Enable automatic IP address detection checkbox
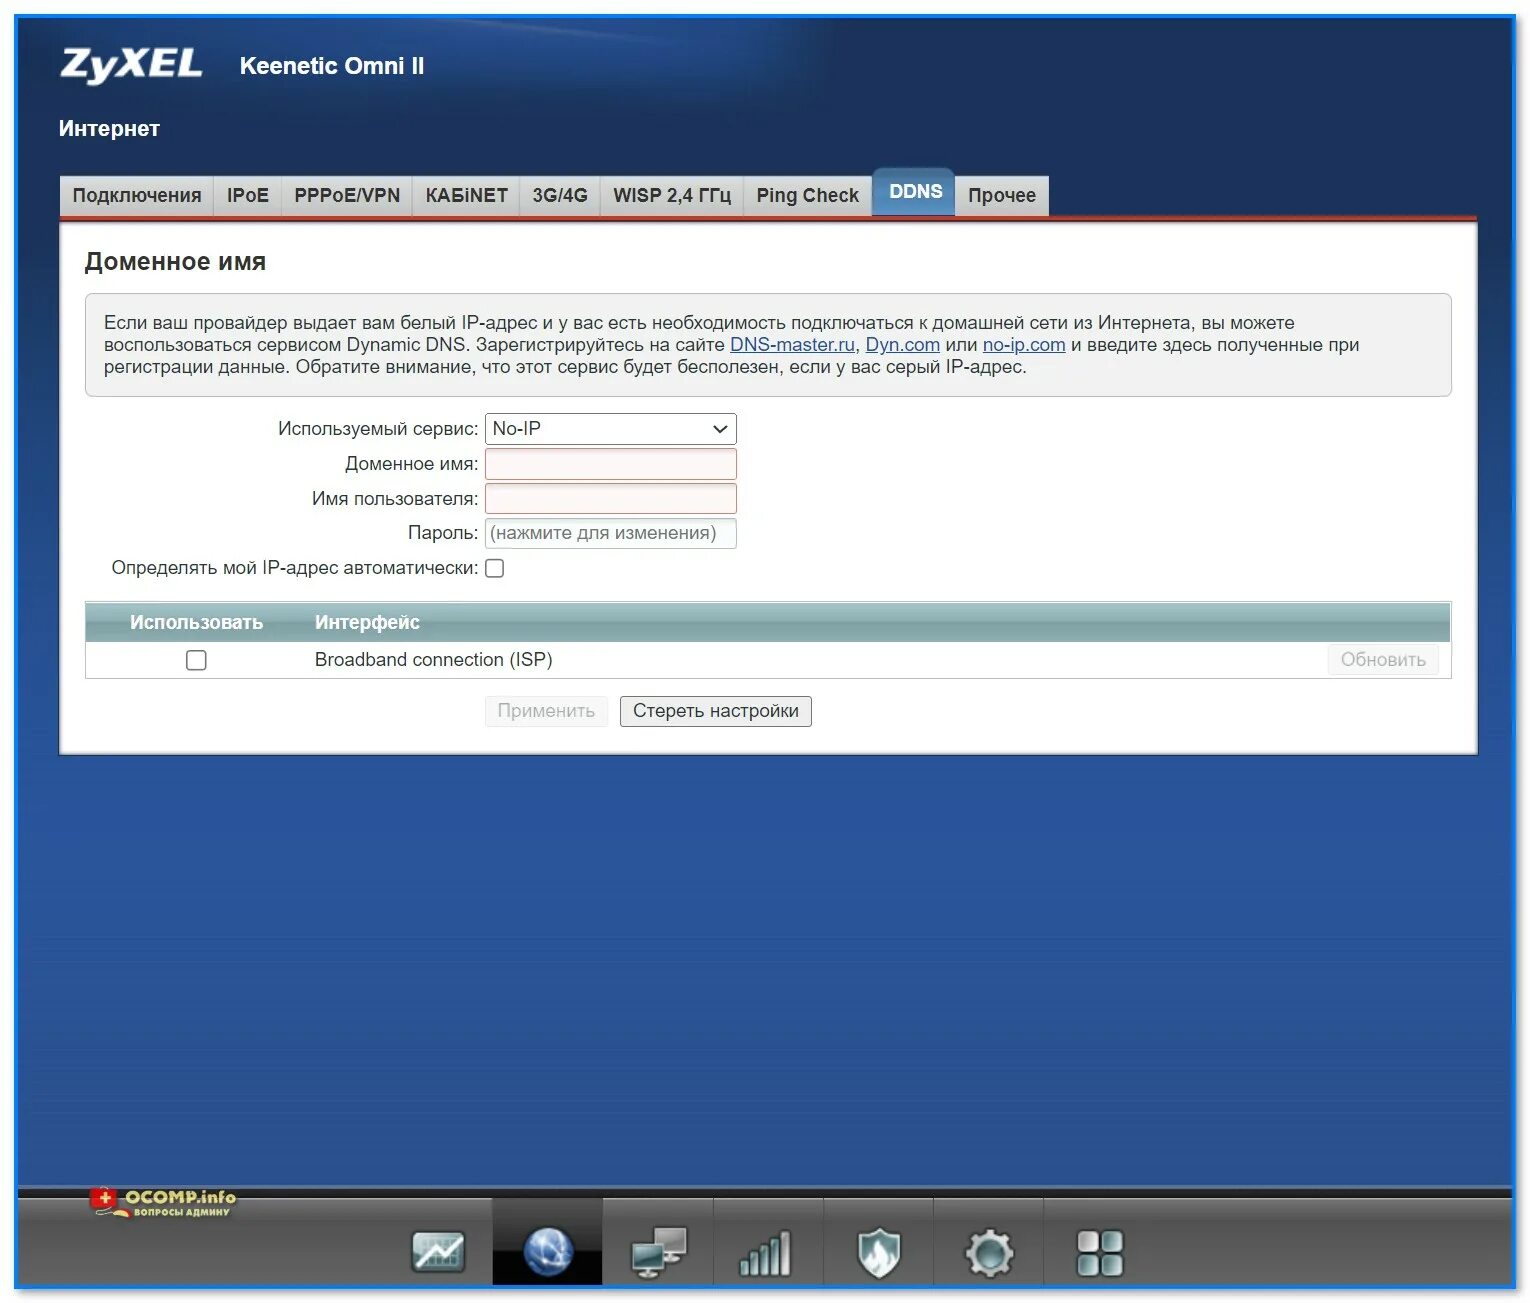This screenshot has width=1530, height=1303. [494, 568]
